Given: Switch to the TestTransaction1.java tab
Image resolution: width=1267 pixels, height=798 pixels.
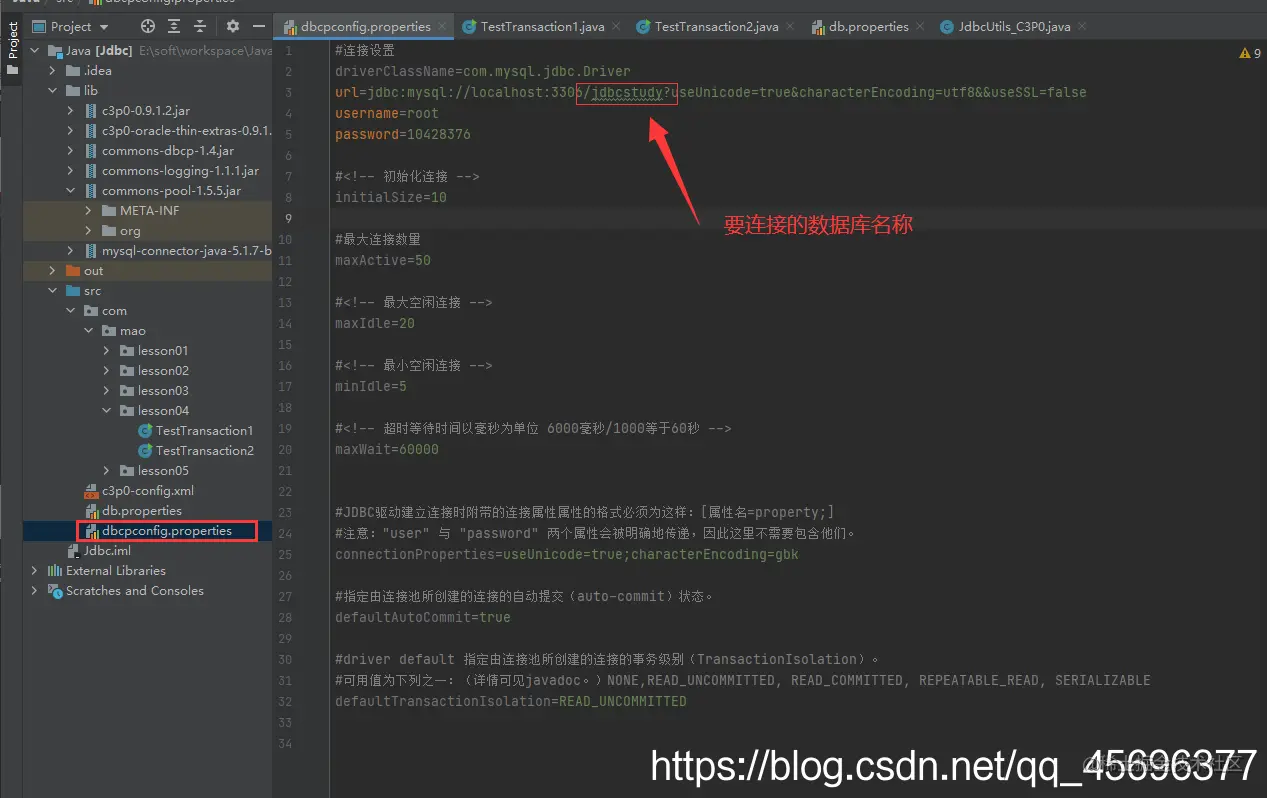Looking at the screenshot, I should pos(541,26).
